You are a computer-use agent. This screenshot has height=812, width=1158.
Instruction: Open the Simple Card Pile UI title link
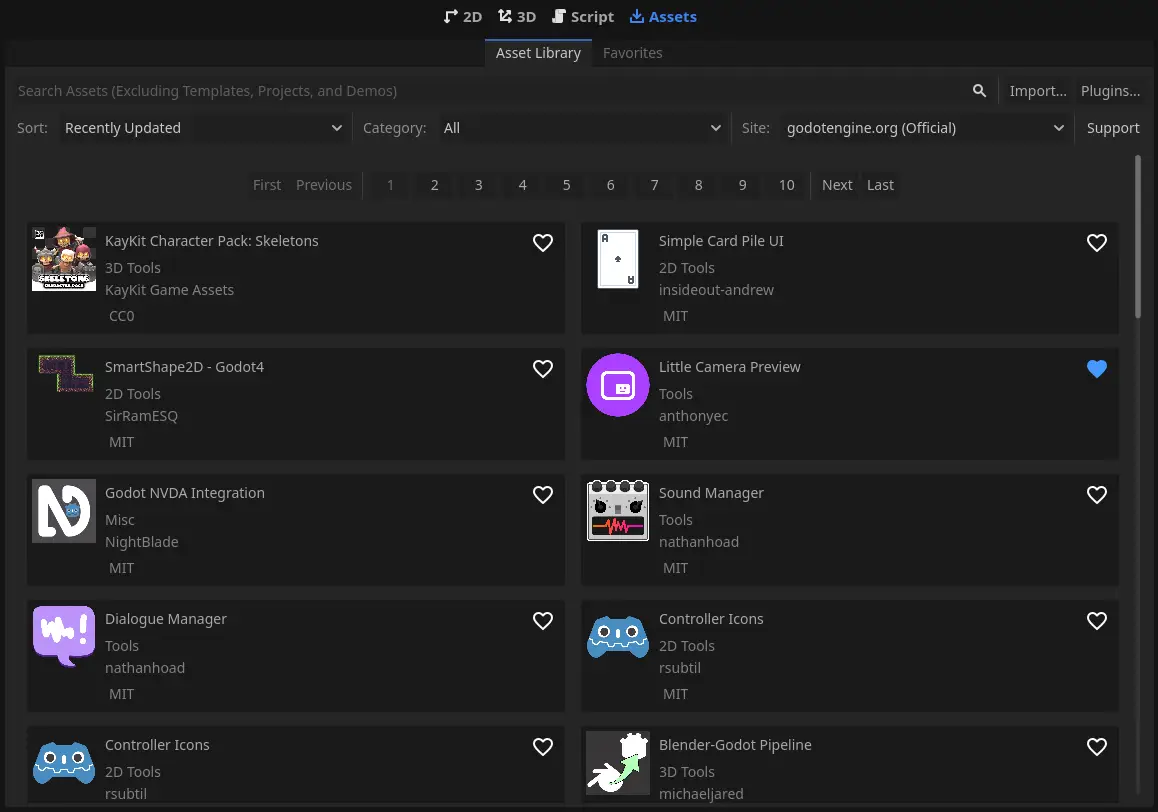pos(721,241)
